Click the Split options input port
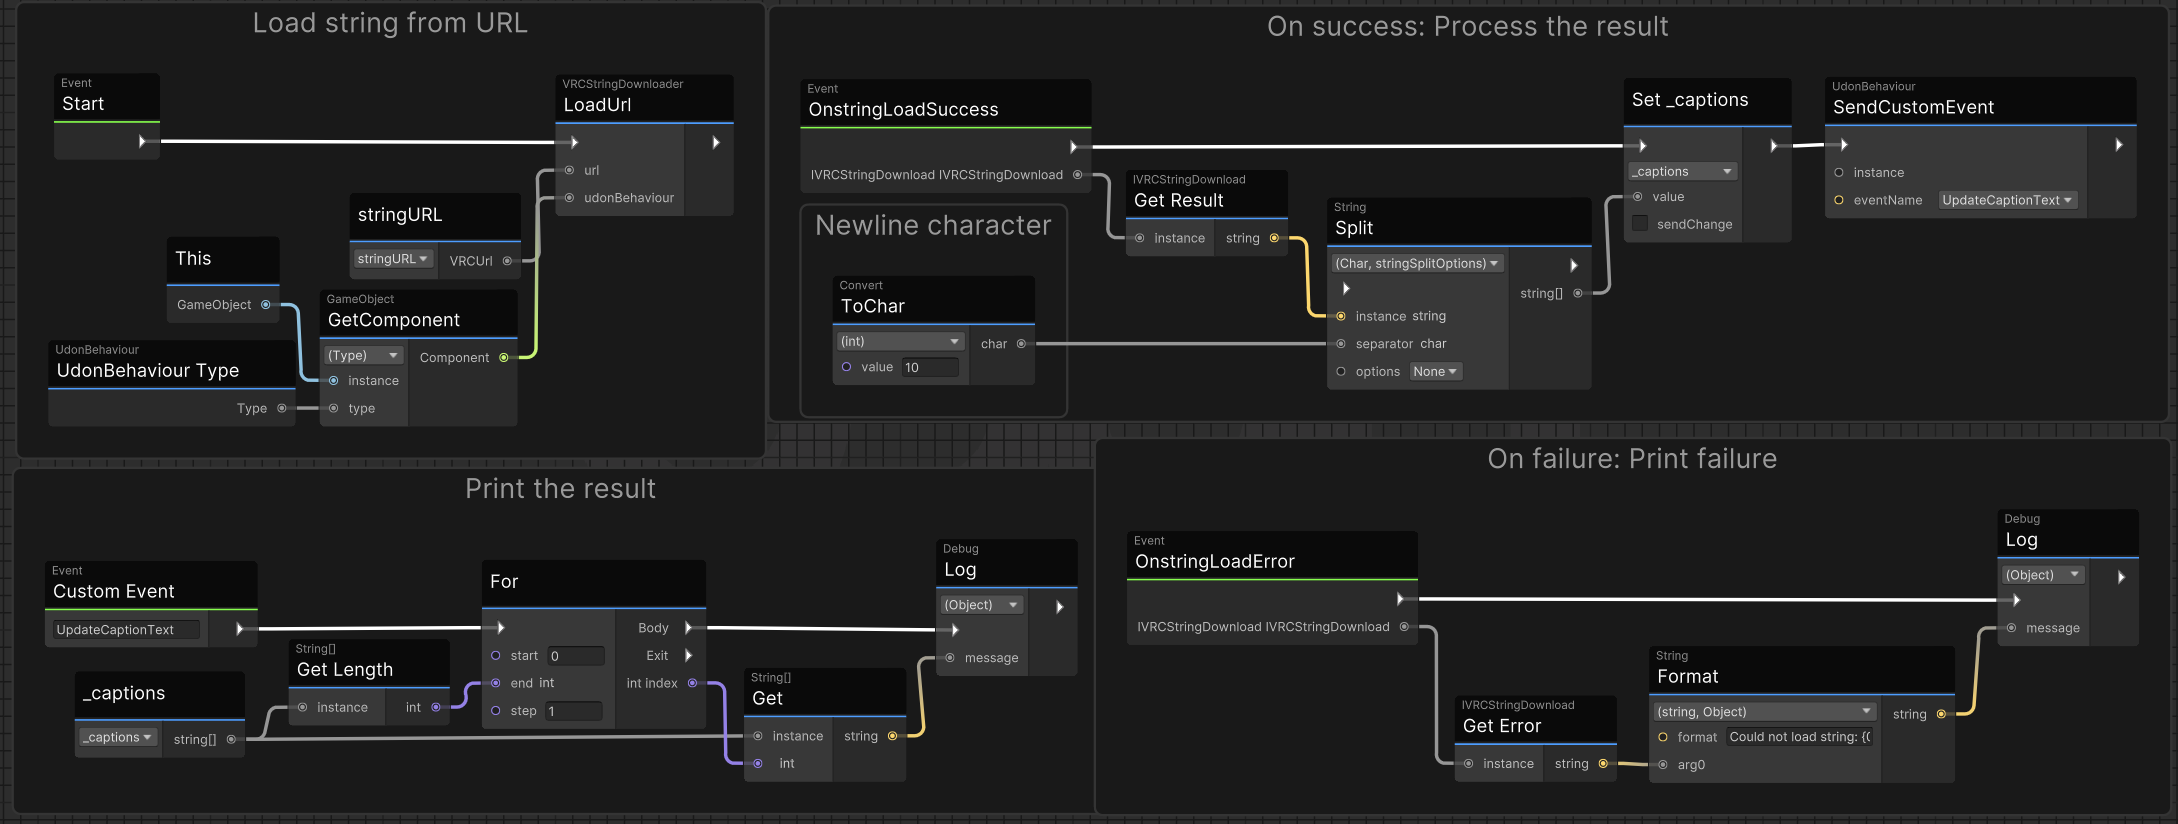 click(1341, 372)
